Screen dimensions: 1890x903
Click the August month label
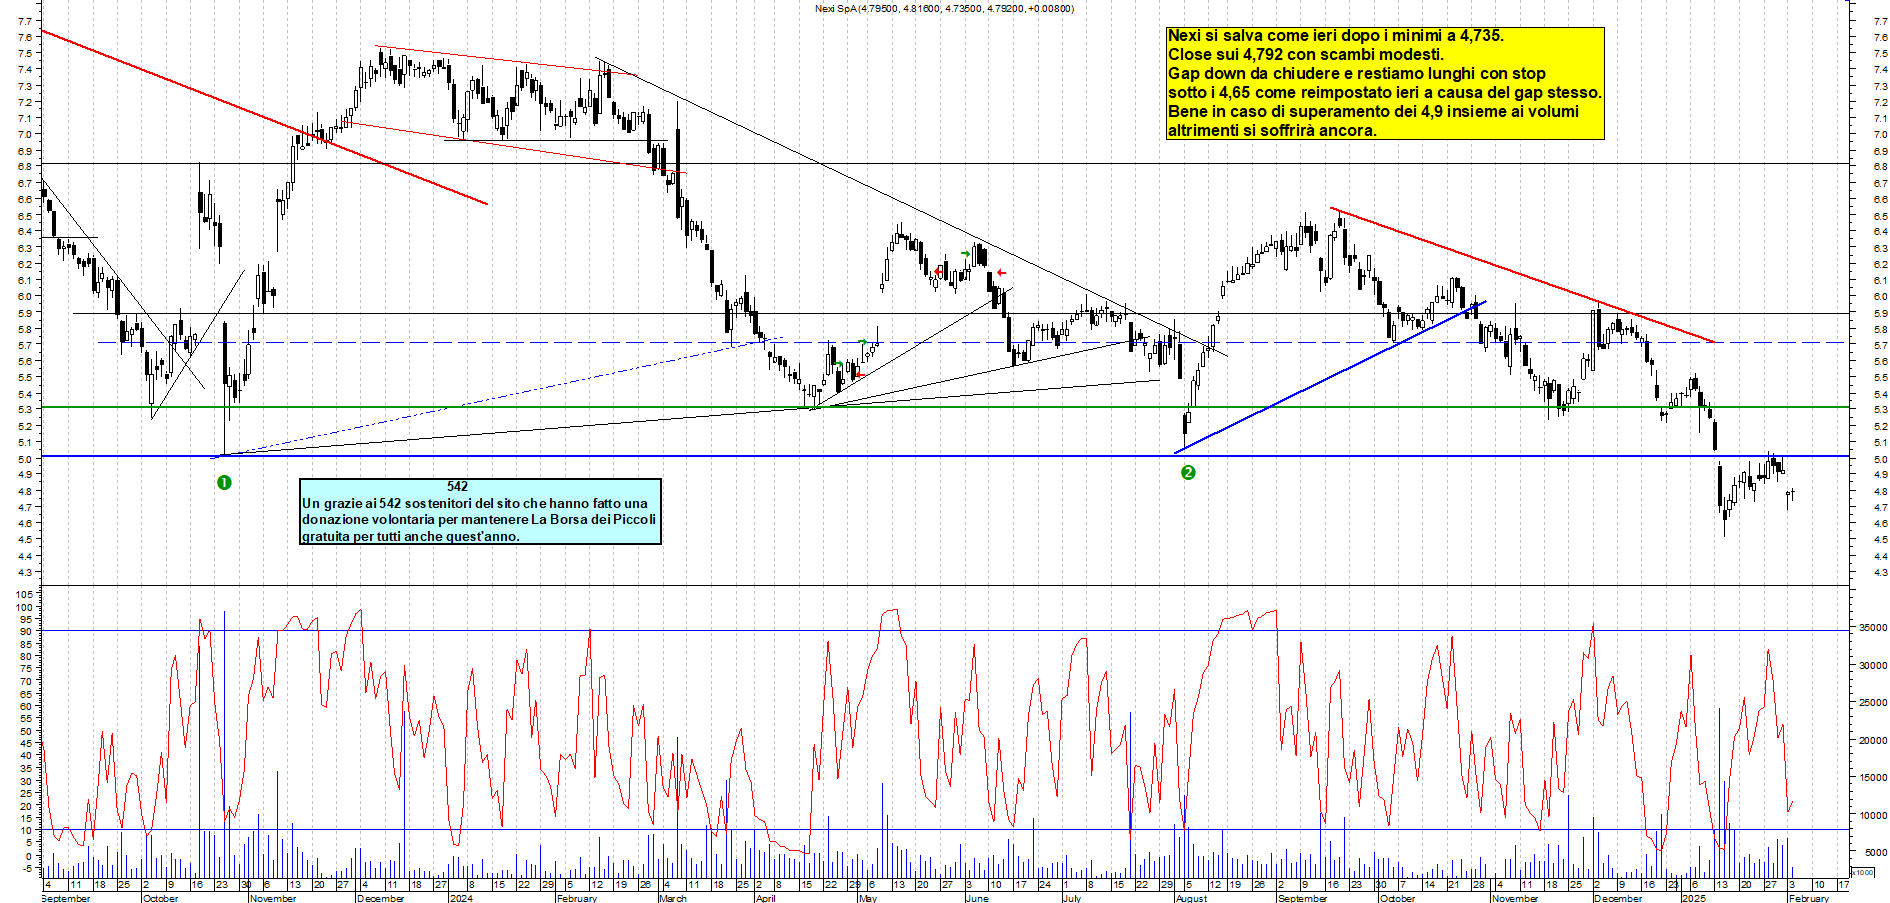coord(1191,898)
